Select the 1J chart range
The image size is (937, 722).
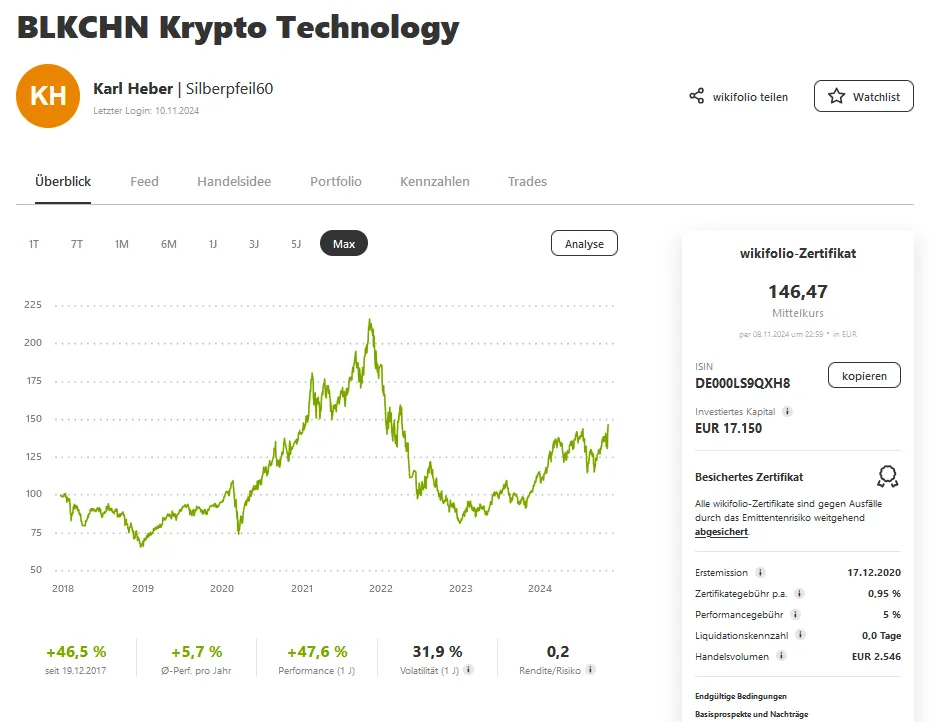[x=213, y=244]
